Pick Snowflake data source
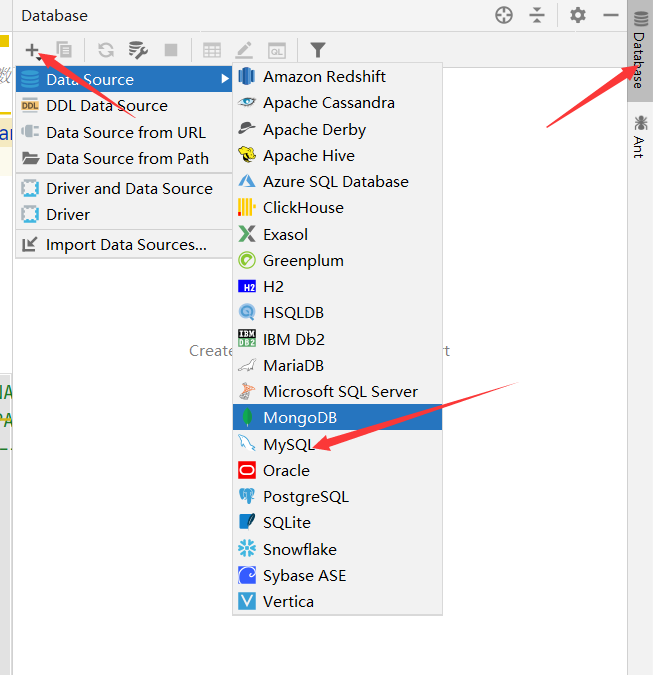The image size is (653, 675). [337, 549]
